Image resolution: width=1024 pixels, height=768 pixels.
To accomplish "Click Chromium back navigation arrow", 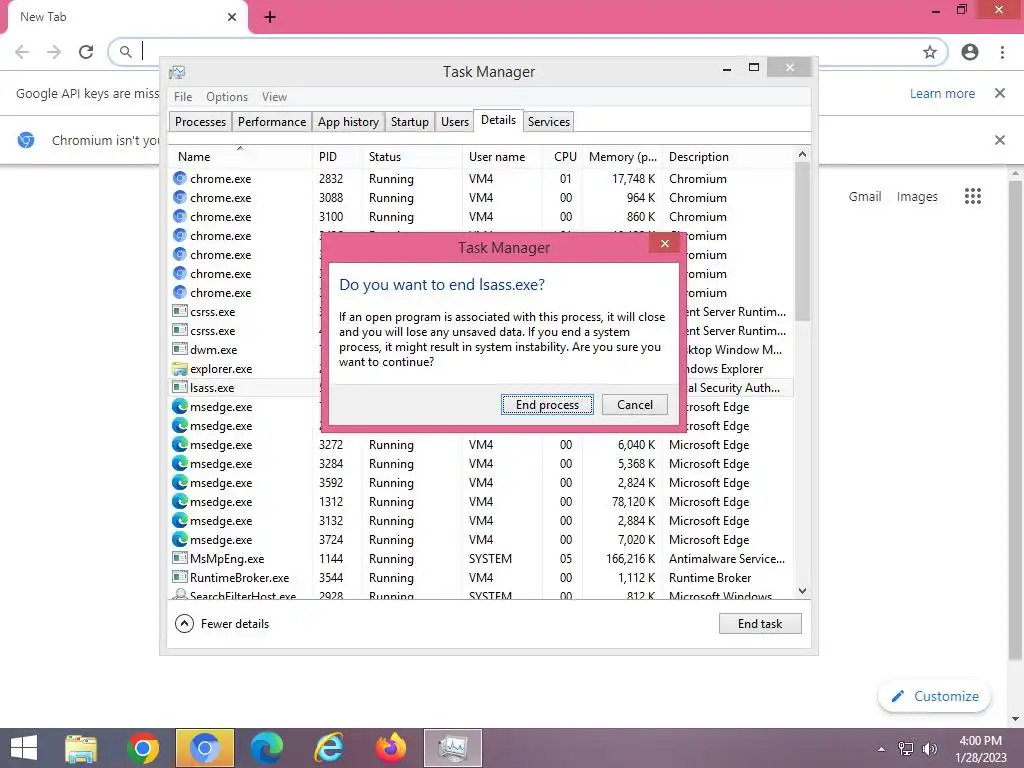I will [x=22, y=52].
